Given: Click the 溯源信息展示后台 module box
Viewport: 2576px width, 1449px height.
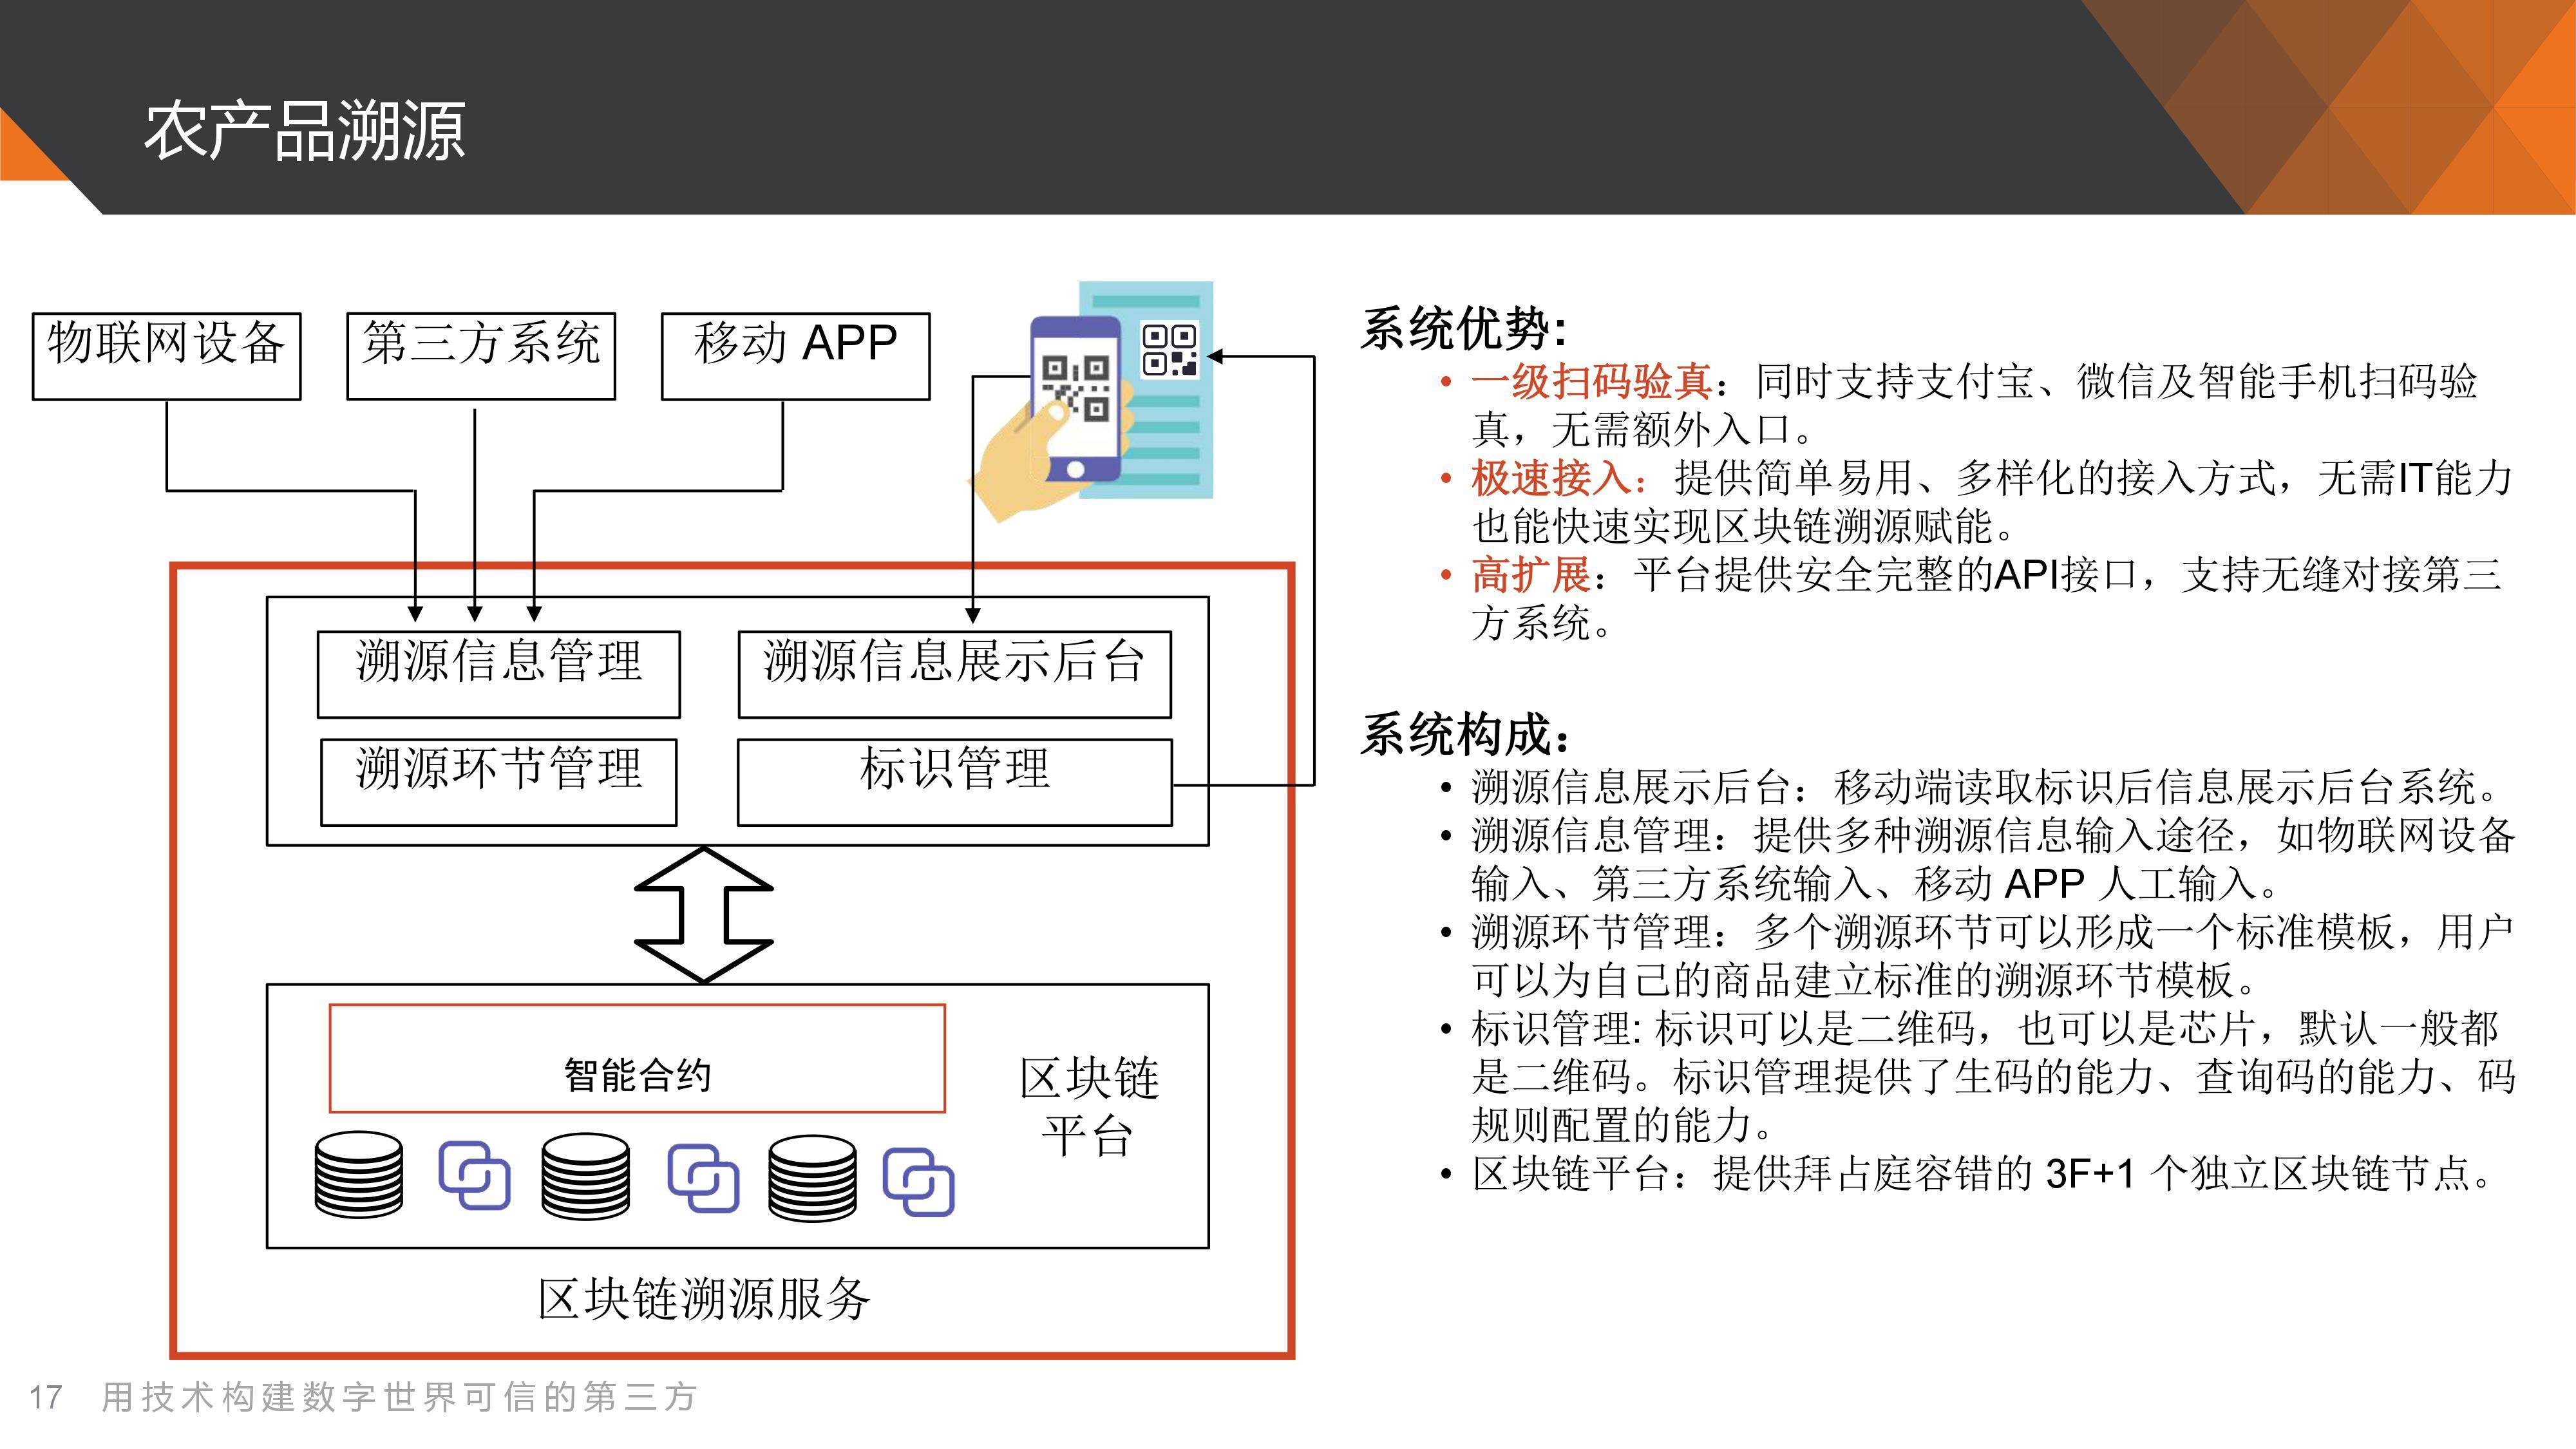Looking at the screenshot, I should tap(955, 674).
